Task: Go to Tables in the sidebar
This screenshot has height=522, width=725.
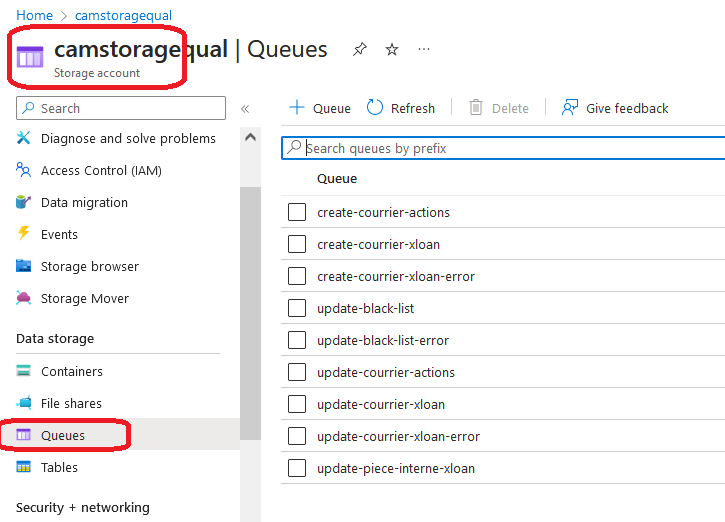Action: tap(59, 468)
